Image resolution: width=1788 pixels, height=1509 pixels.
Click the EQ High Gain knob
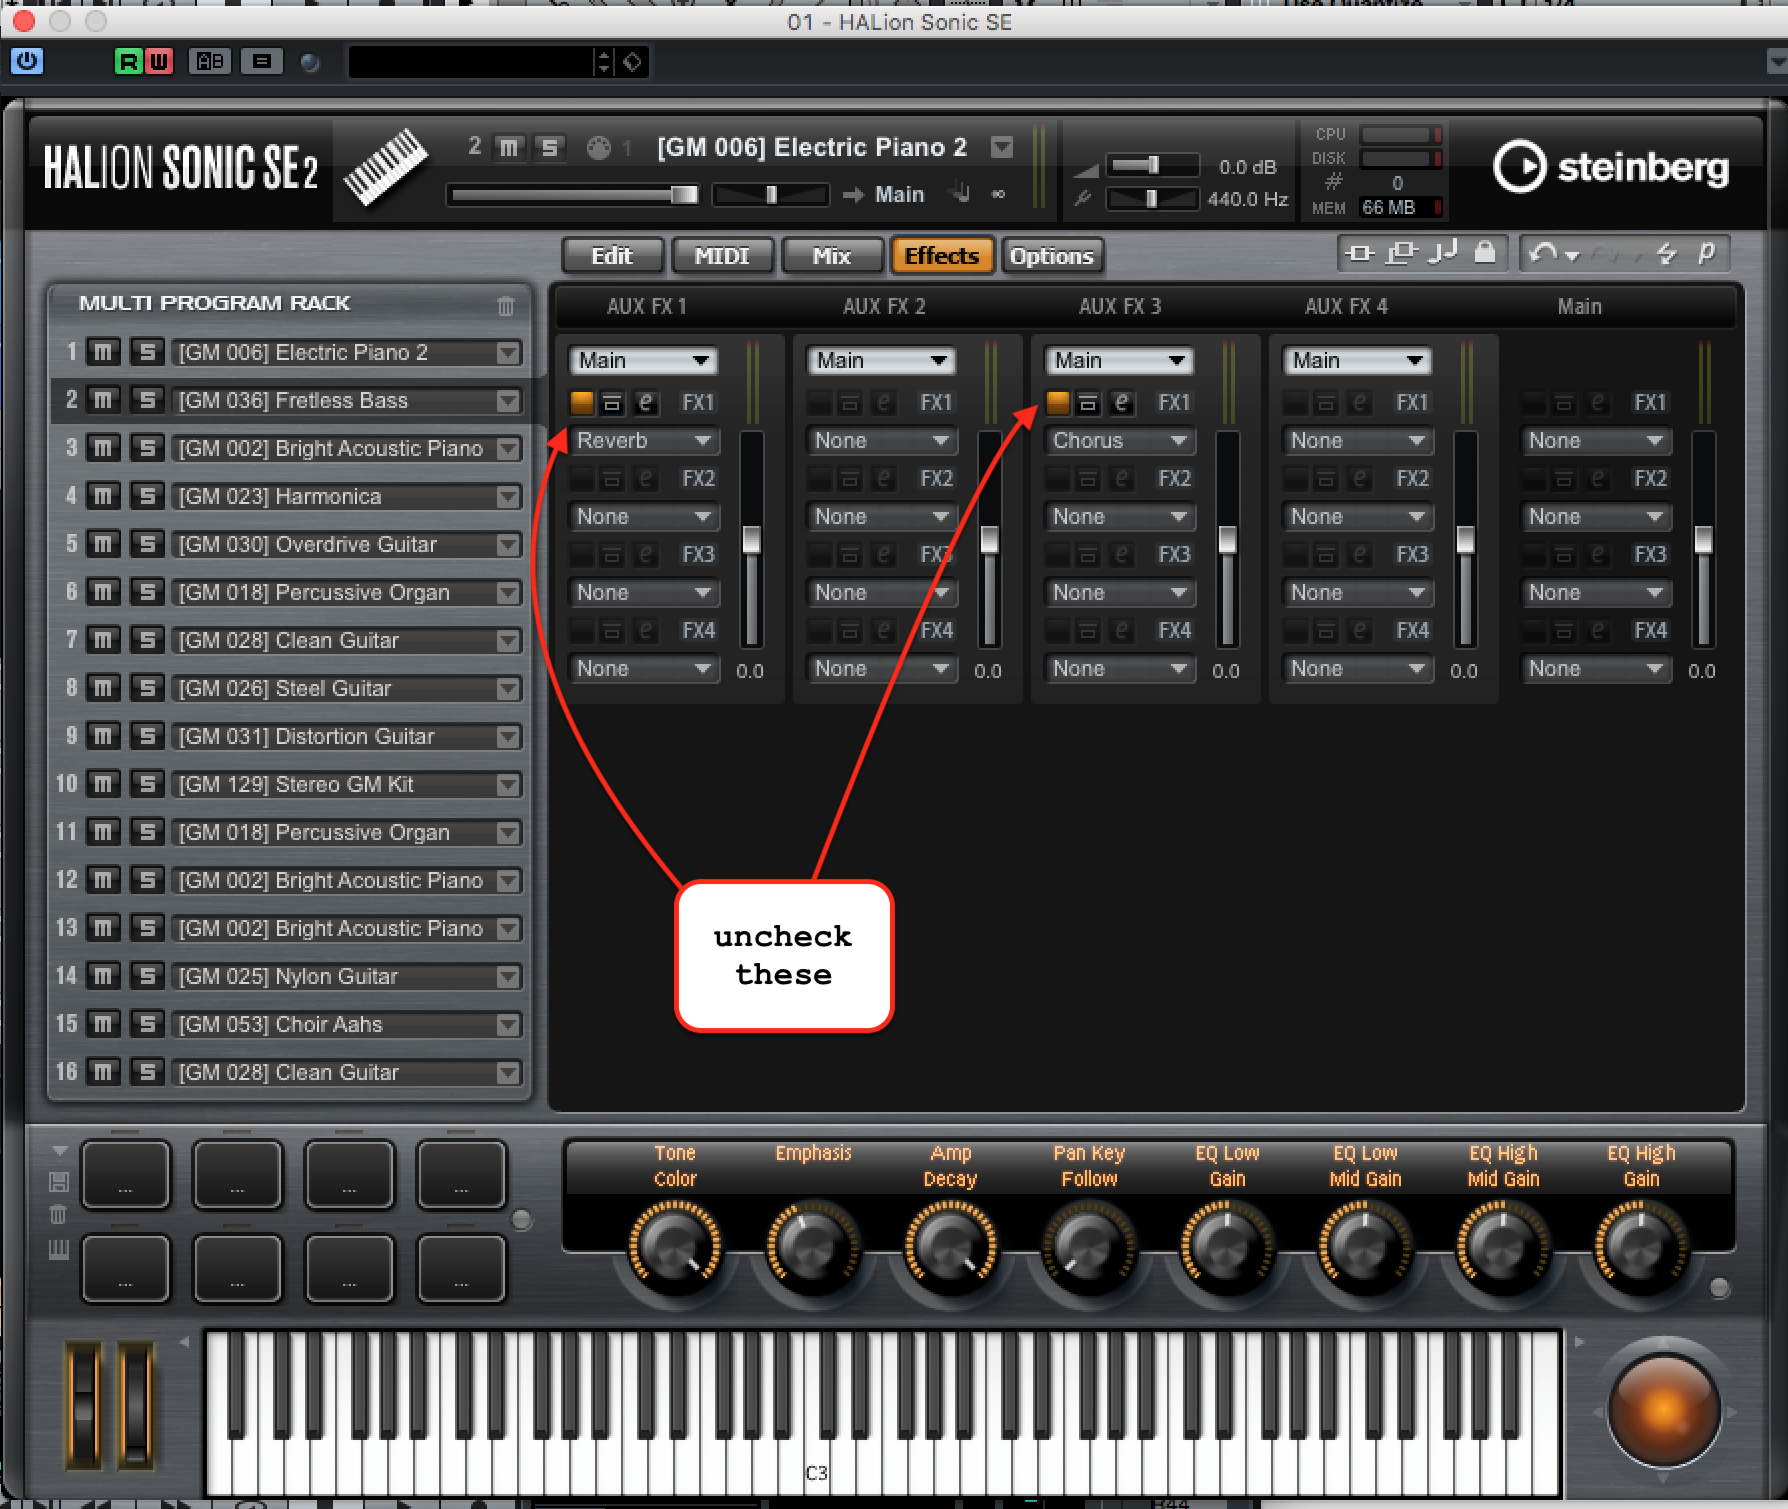pyautogui.click(x=1641, y=1244)
